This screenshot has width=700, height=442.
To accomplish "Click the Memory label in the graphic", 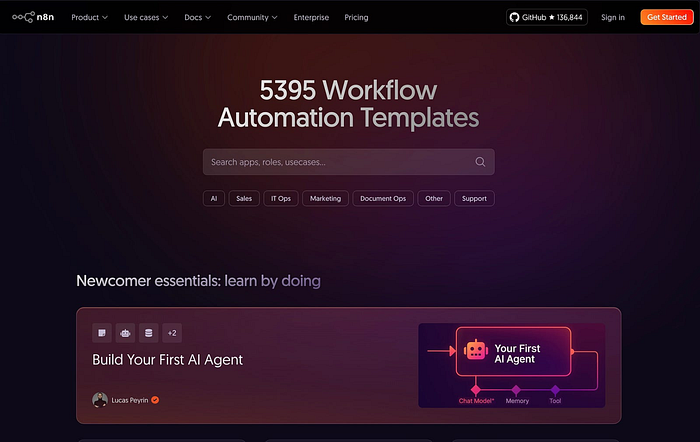I will click(x=517, y=401).
